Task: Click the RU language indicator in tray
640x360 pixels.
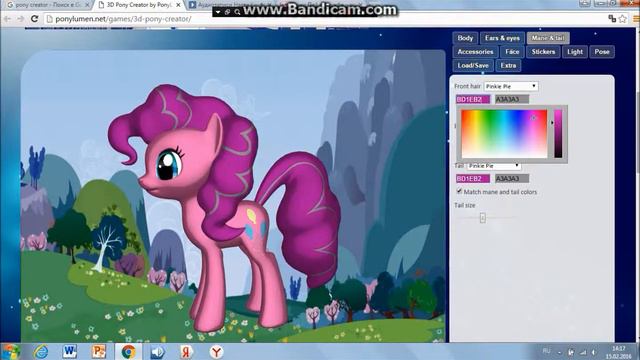Action: [x=547, y=351]
